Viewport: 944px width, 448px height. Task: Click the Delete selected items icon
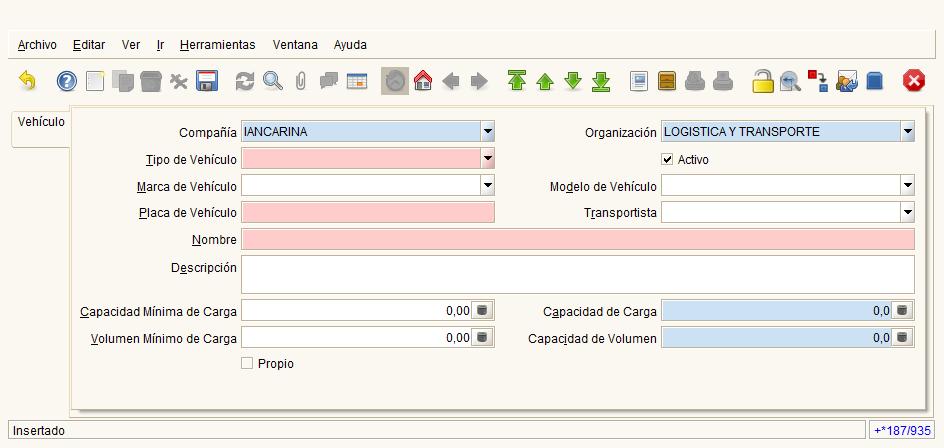click(178, 81)
